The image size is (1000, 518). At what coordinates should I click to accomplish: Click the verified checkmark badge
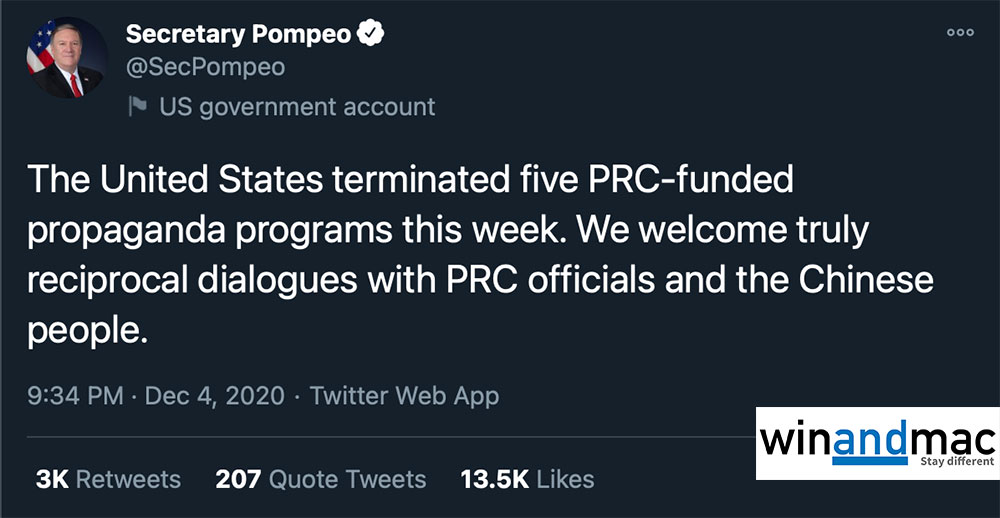coord(372,34)
